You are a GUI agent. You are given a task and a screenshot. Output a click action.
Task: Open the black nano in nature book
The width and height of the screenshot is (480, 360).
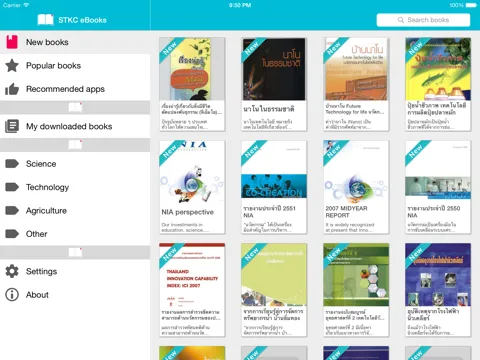coord(274,69)
